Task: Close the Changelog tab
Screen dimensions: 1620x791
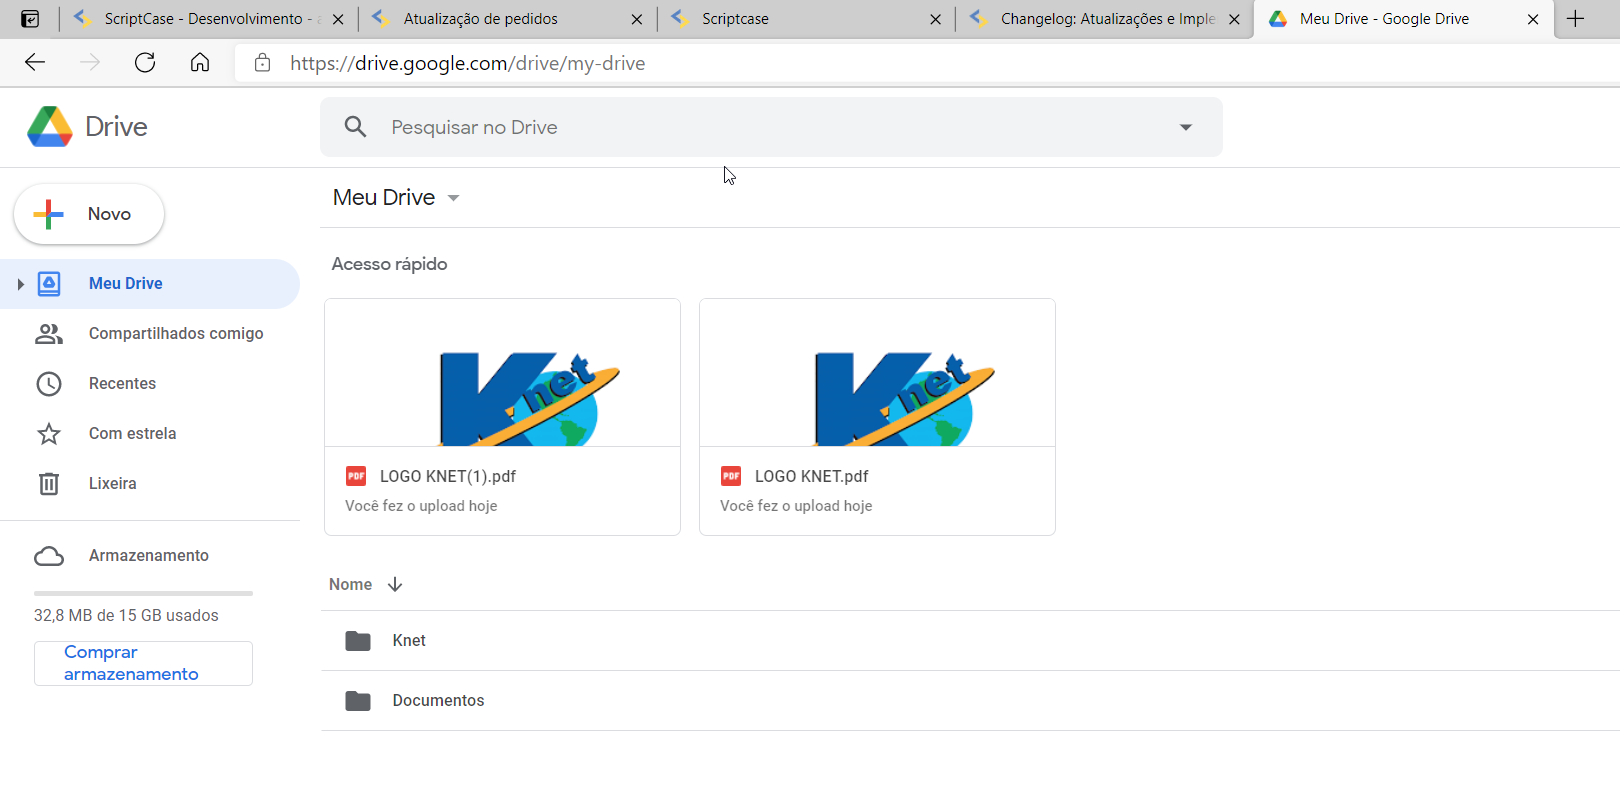Action: click(1234, 19)
